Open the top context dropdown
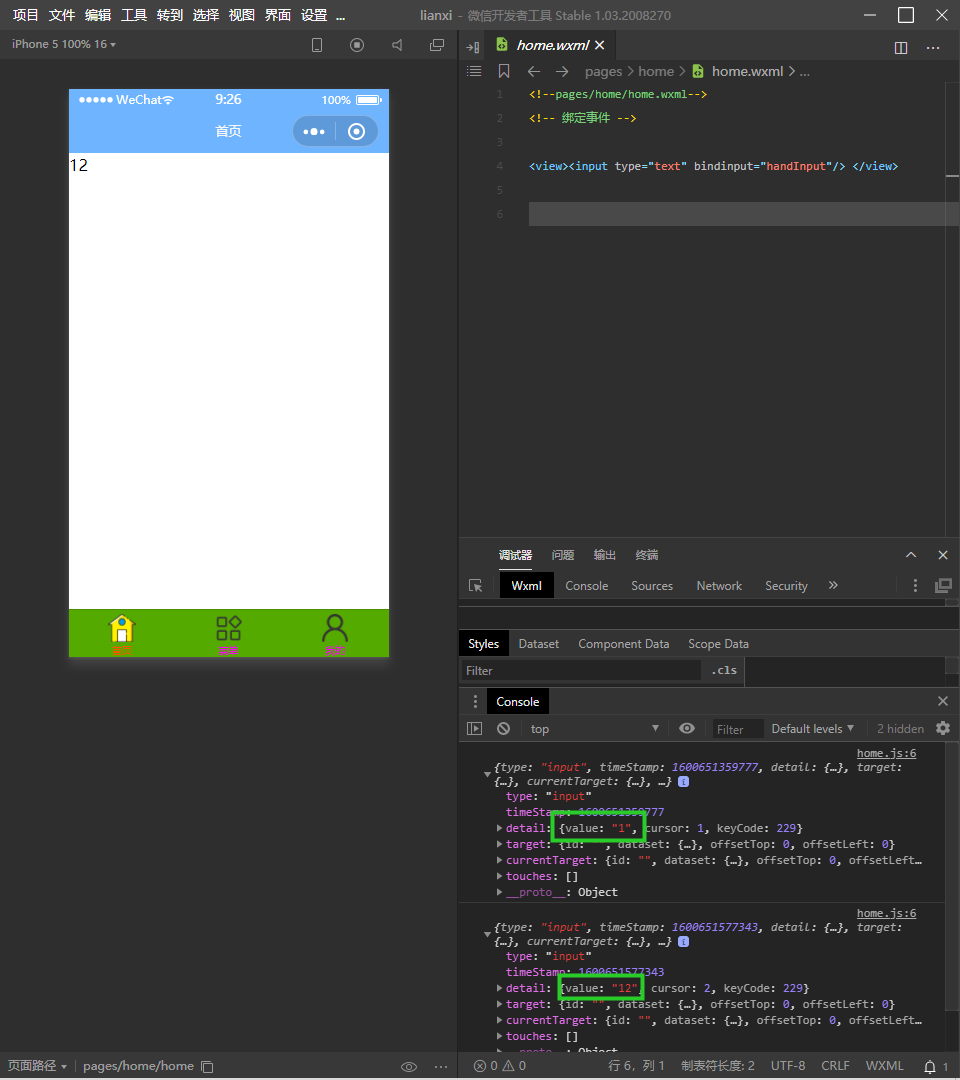Viewport: 960px width, 1080px height. (x=594, y=729)
